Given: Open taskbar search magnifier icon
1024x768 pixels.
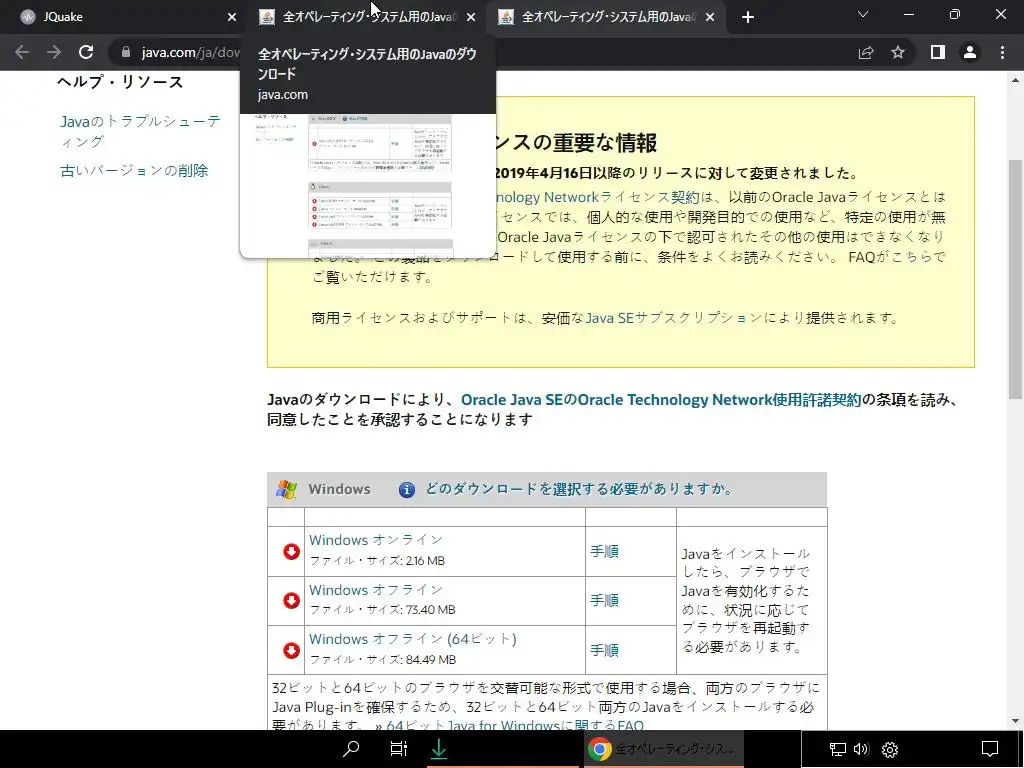Looking at the screenshot, I should pyautogui.click(x=351, y=749).
